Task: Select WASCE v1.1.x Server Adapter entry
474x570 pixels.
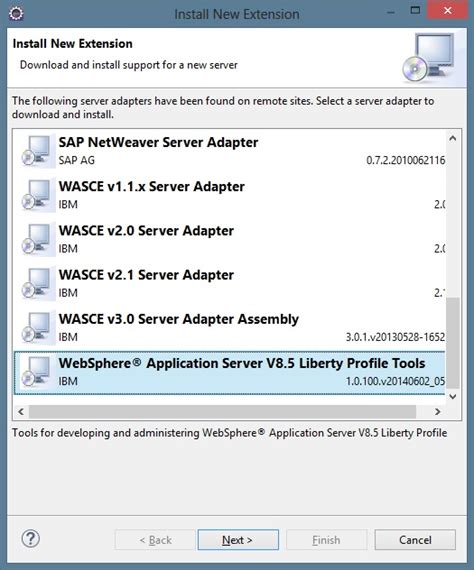Action: click(x=229, y=195)
